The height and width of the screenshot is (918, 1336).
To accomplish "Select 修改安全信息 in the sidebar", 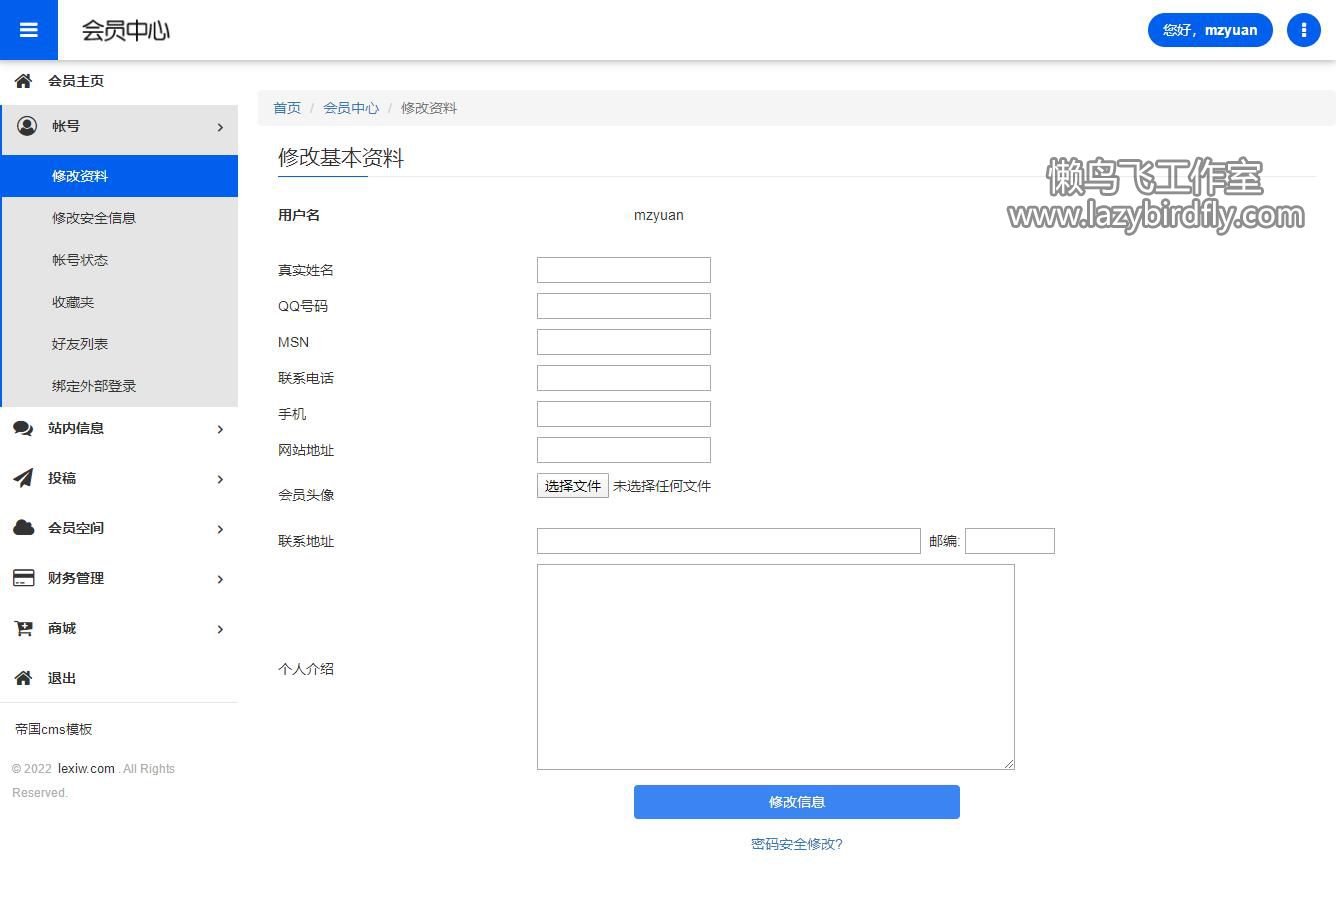I will (x=94, y=218).
